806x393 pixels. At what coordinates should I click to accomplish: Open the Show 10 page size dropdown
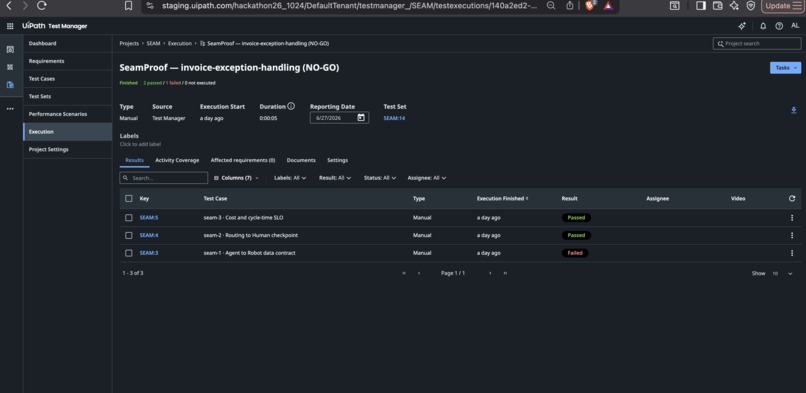click(x=782, y=273)
